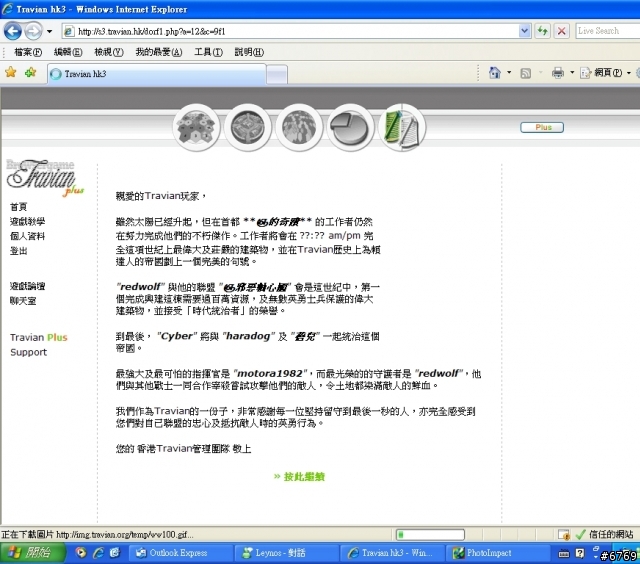
Task: Click the RSS feeds icon
Action: (x=526, y=73)
